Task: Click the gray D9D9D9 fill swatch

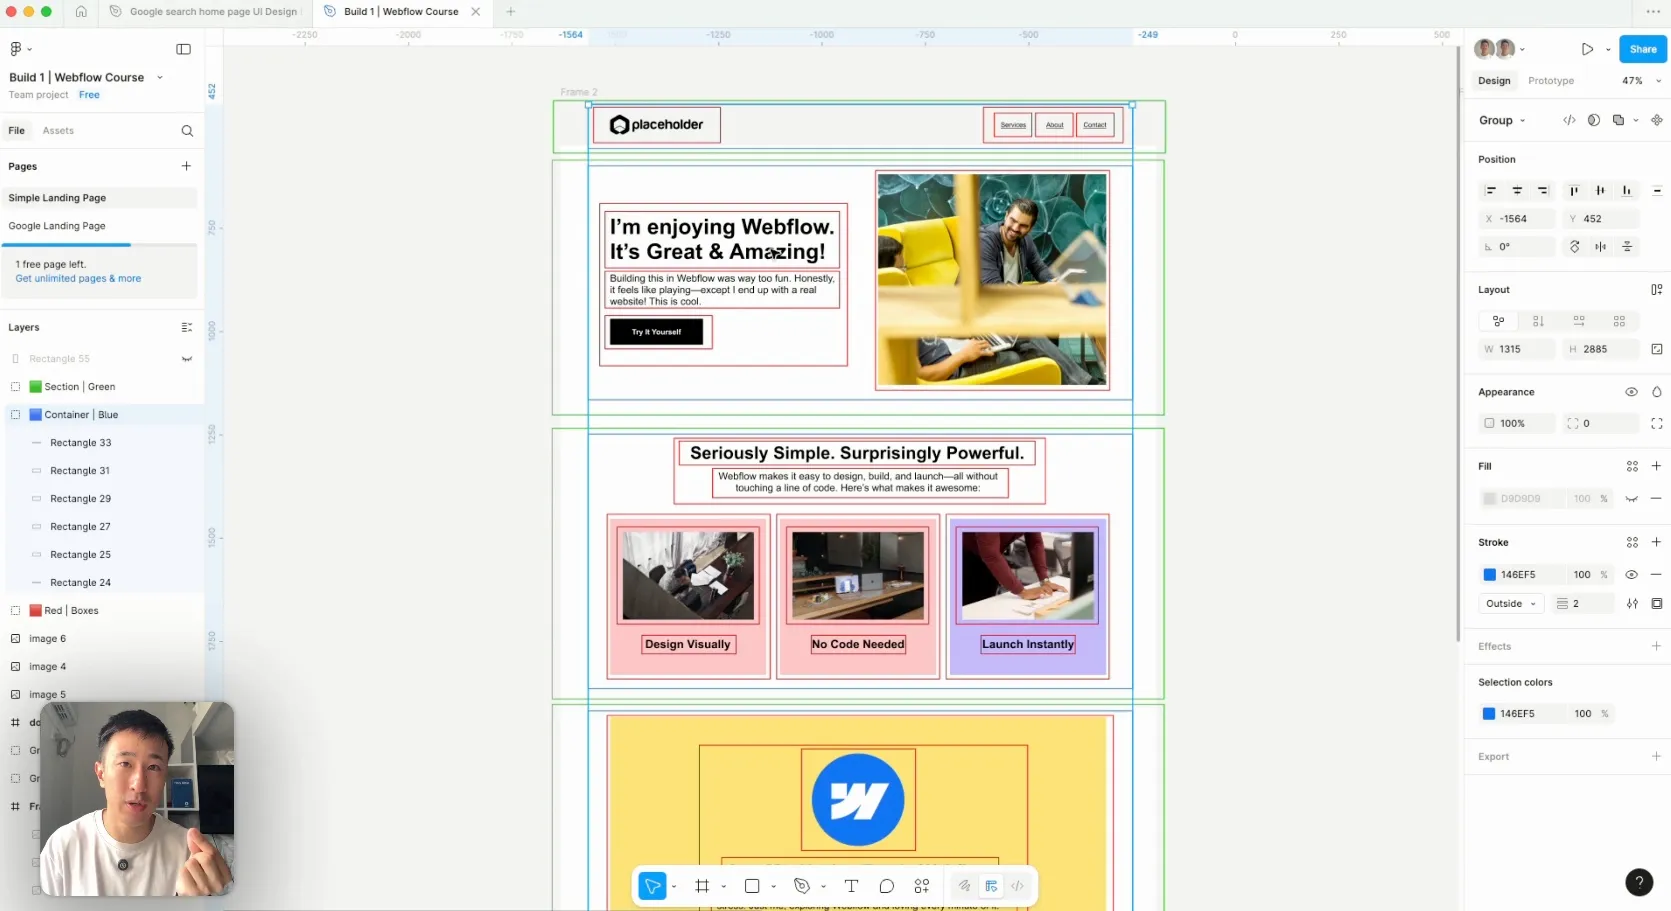Action: click(x=1489, y=499)
